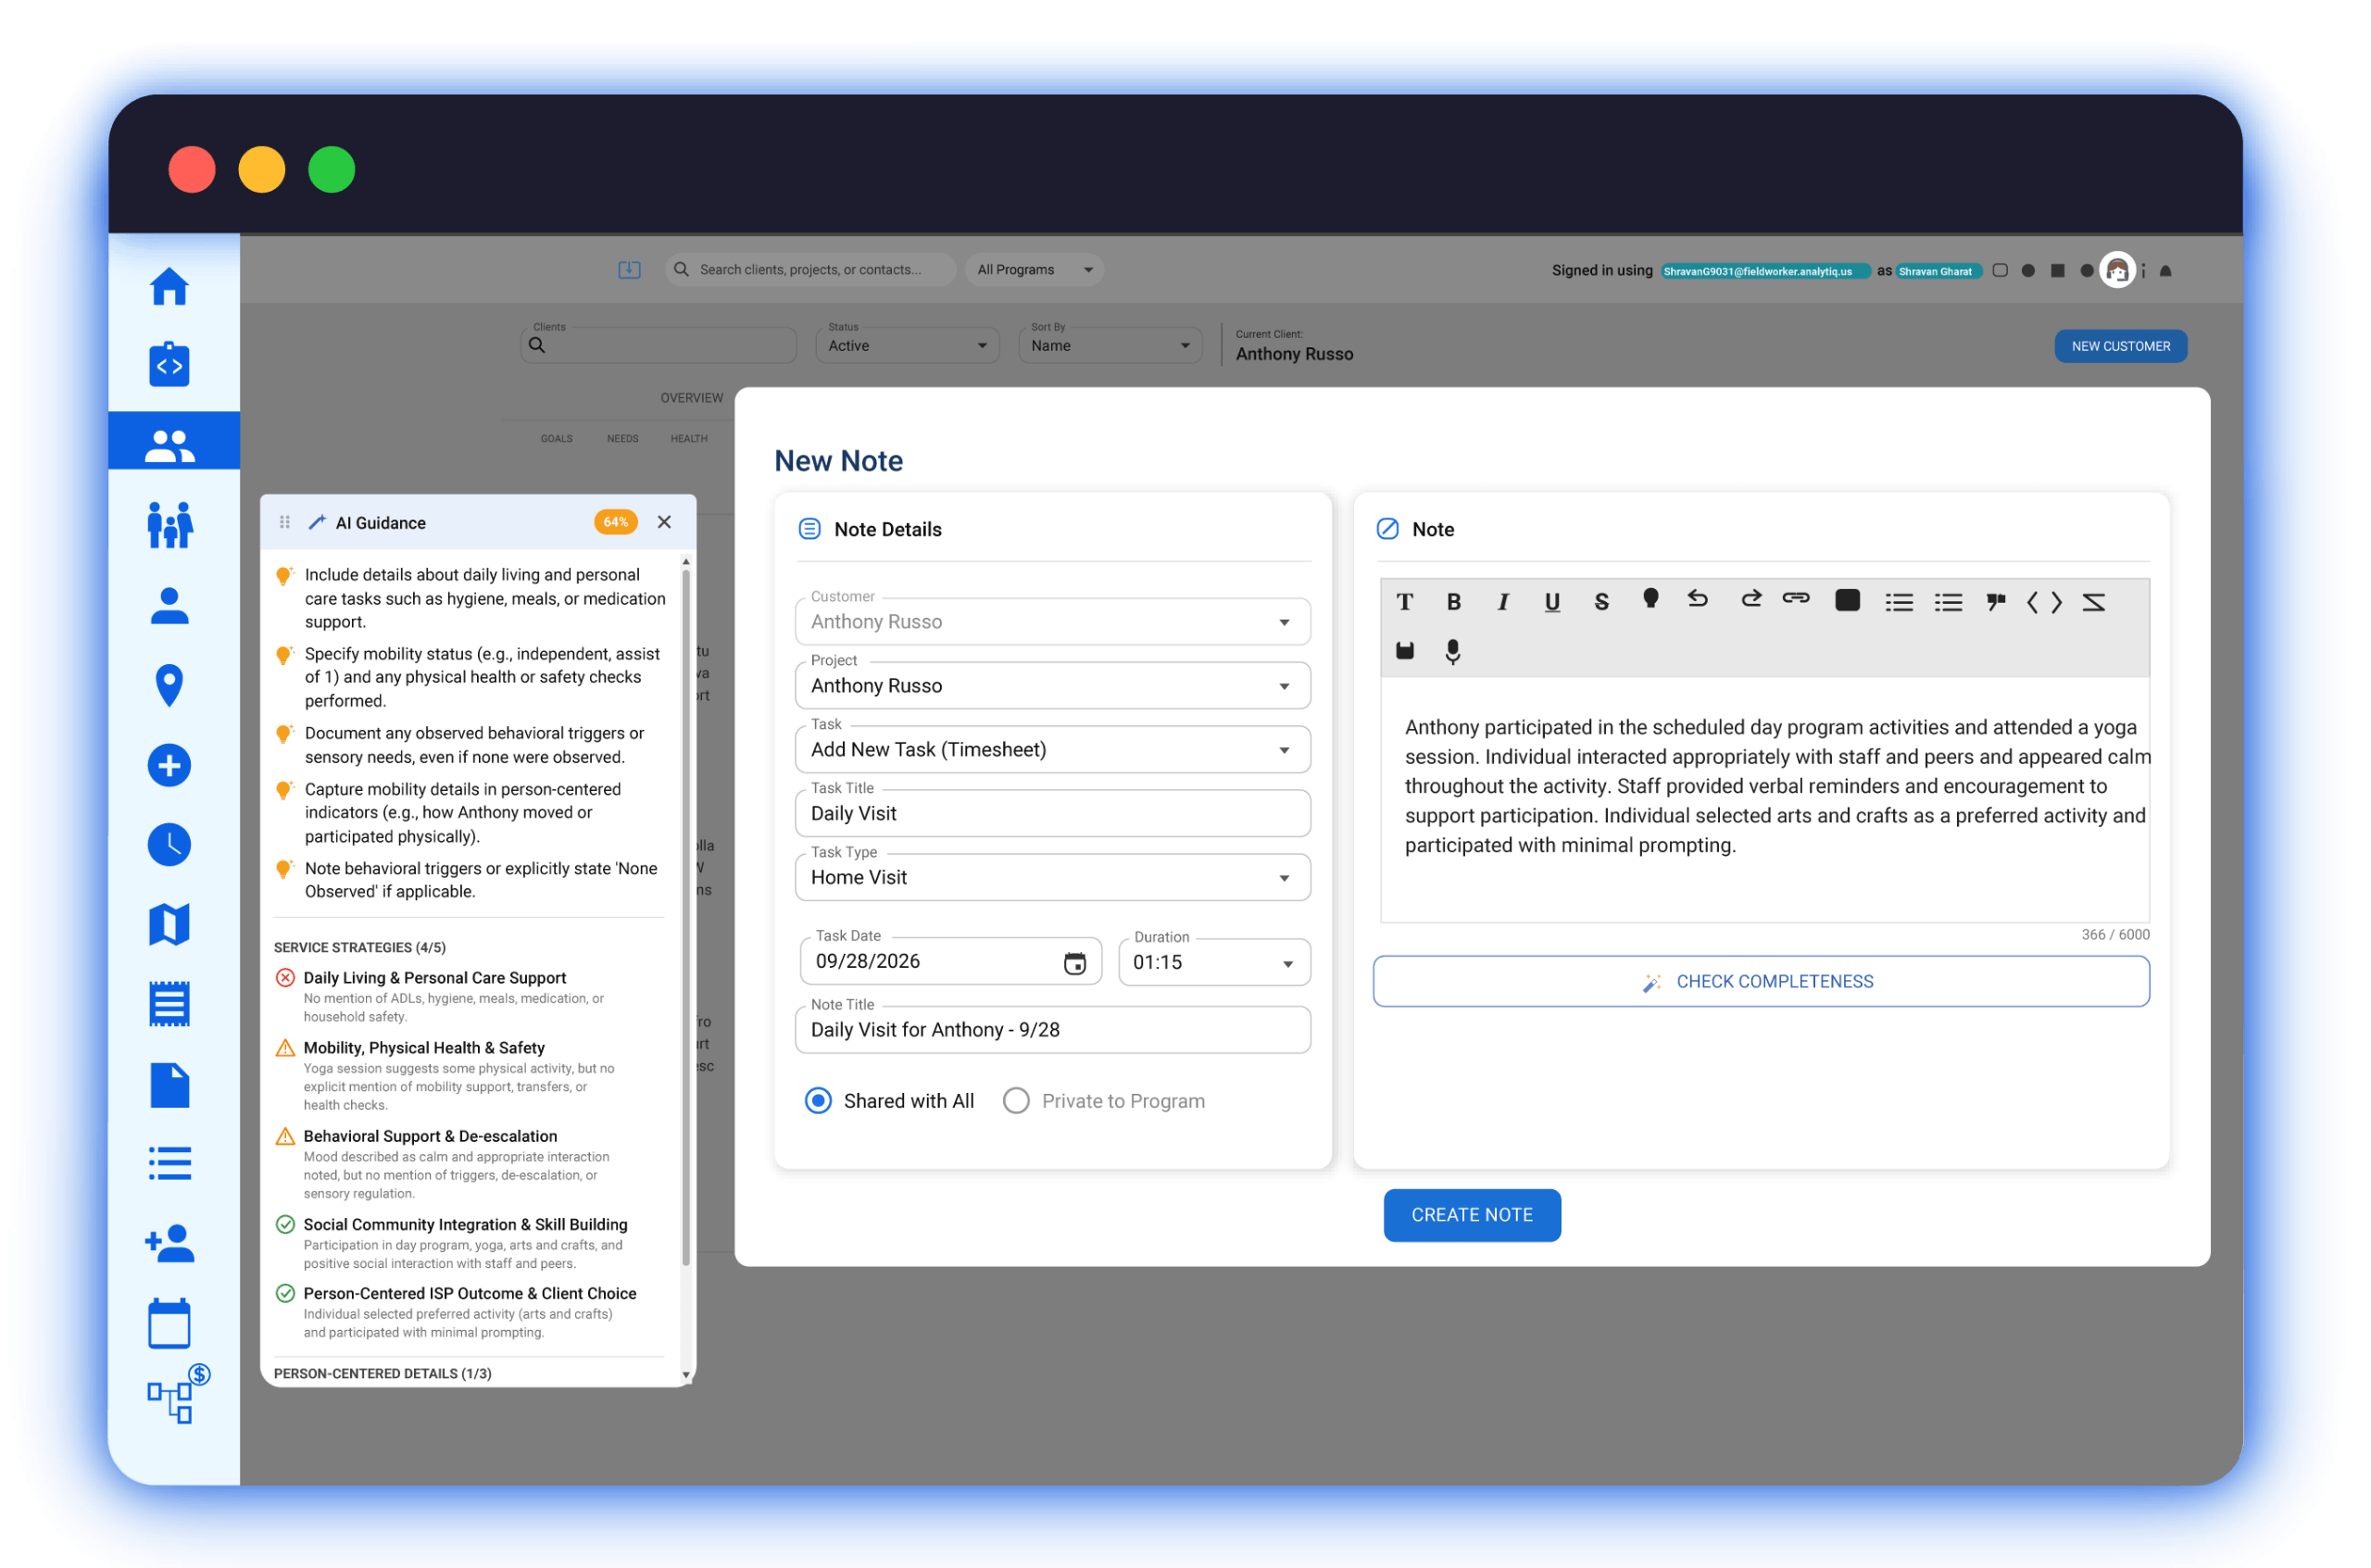Viewport: 2371px width, 1568px height.
Task: Click the Note Title input field
Action: coord(1053,1030)
